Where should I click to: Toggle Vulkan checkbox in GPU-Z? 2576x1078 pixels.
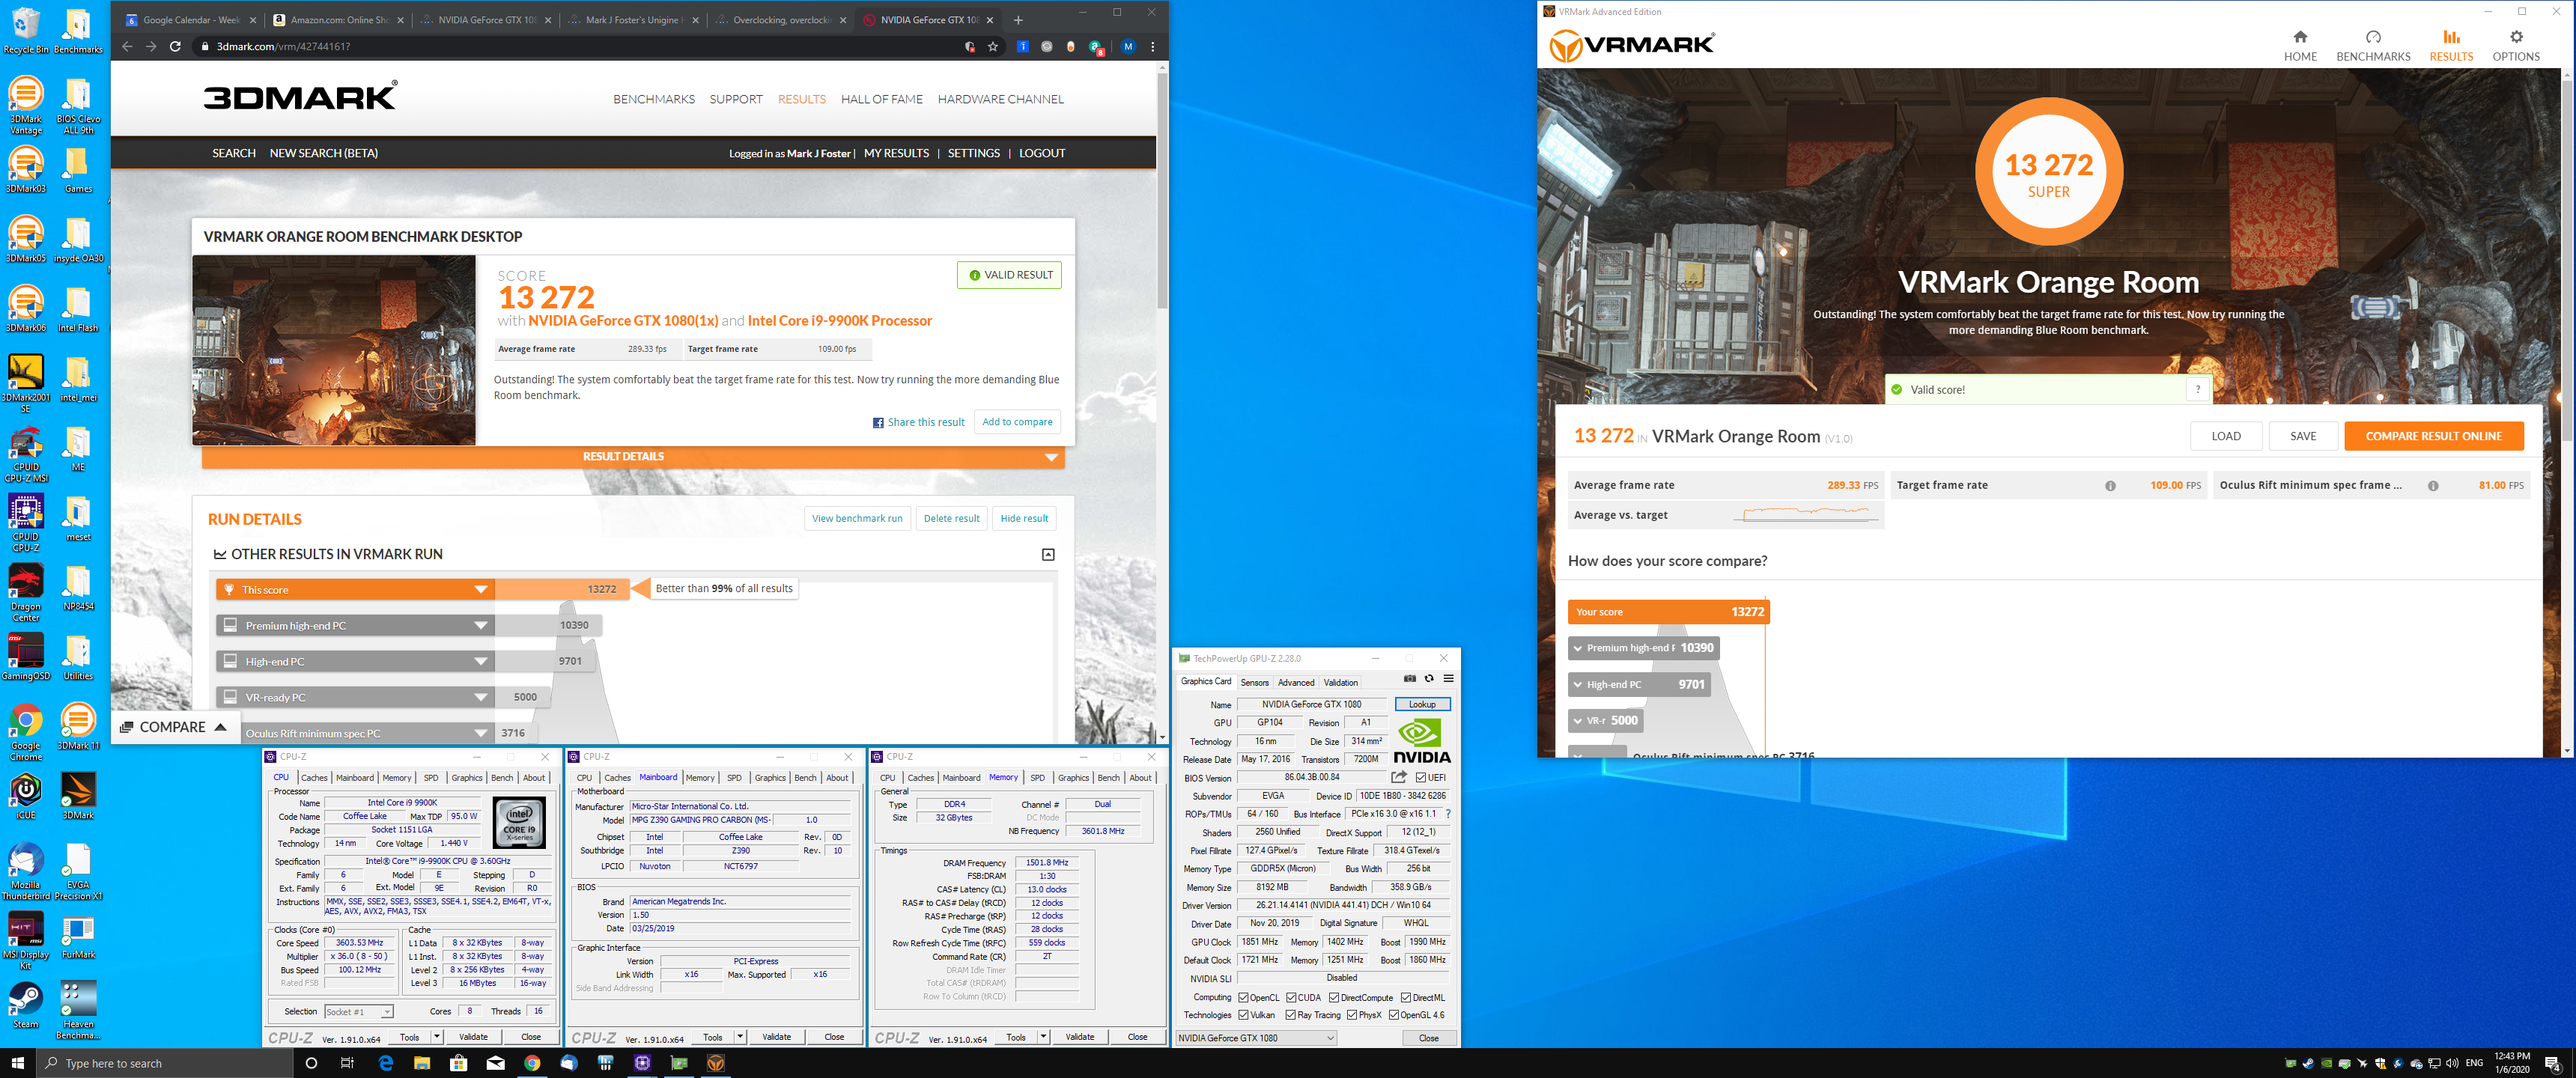[1243, 1015]
